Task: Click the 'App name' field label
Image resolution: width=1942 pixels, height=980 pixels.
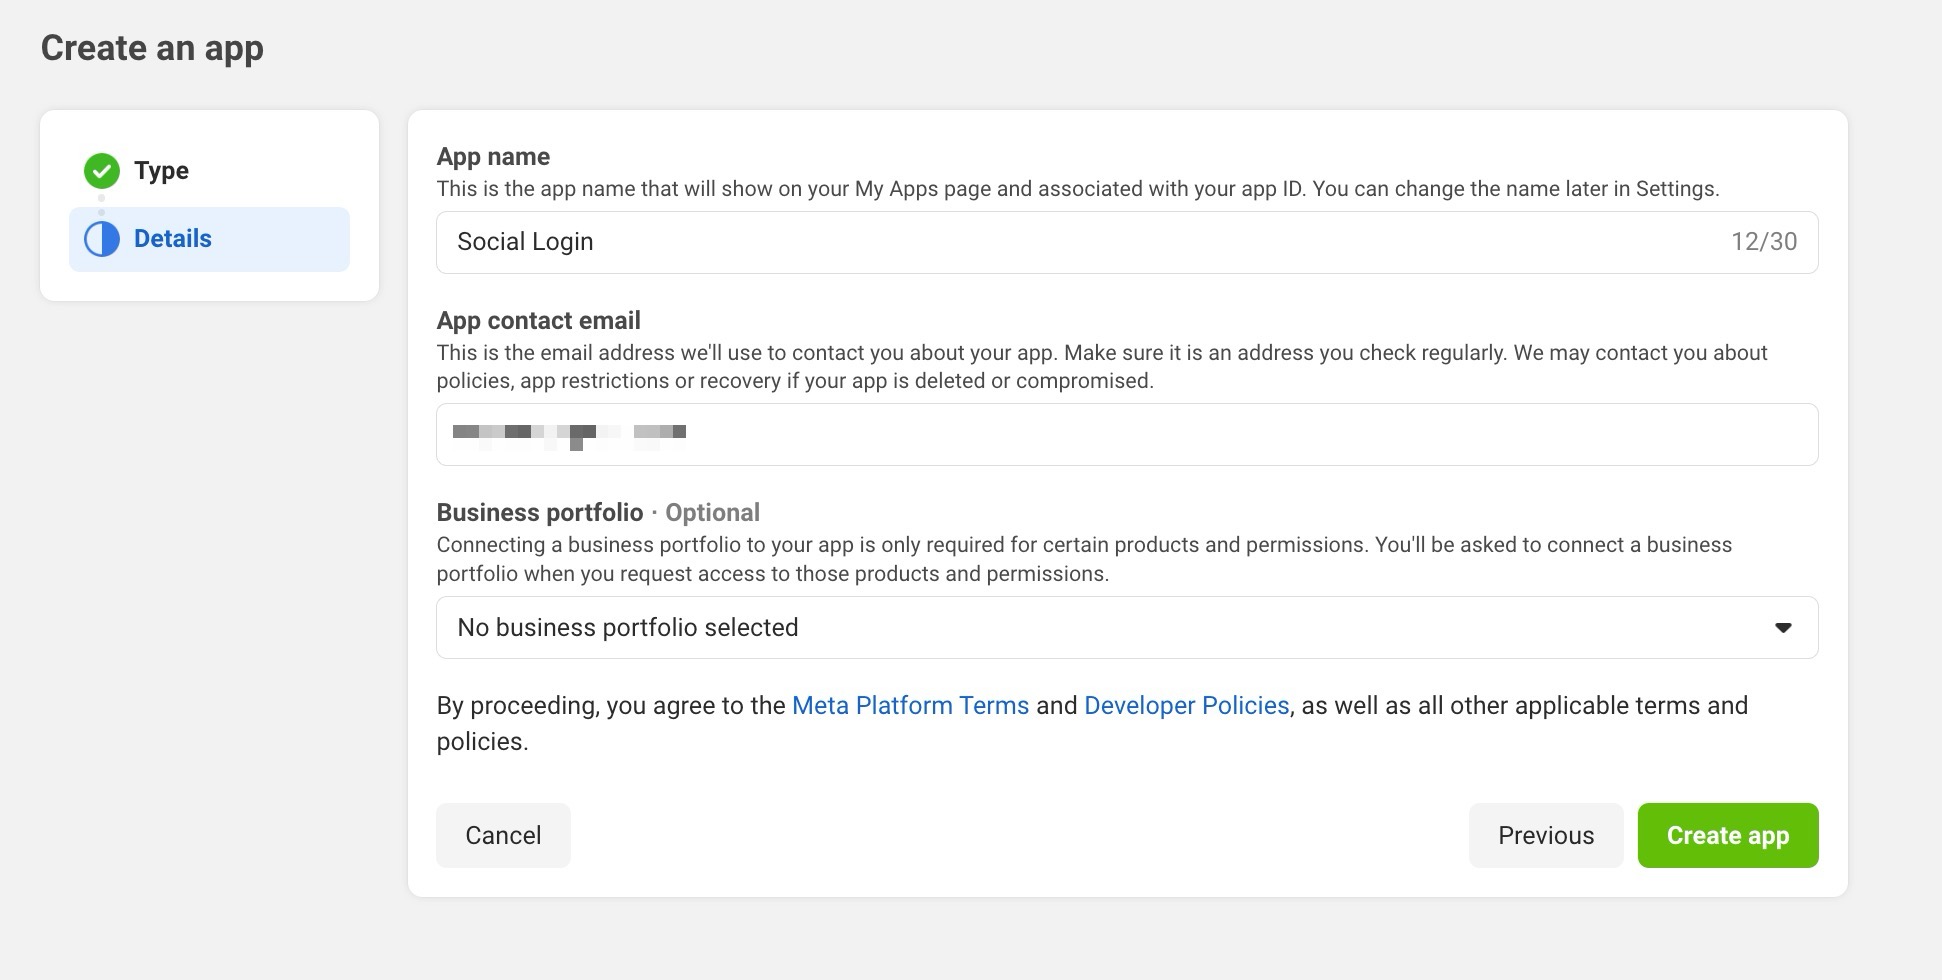Action: (493, 157)
